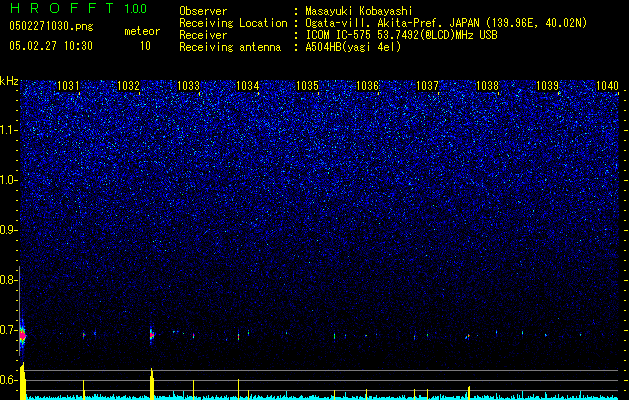Click the 1031 time axis marker
The width and height of the screenshot is (629, 400).
[68, 85]
